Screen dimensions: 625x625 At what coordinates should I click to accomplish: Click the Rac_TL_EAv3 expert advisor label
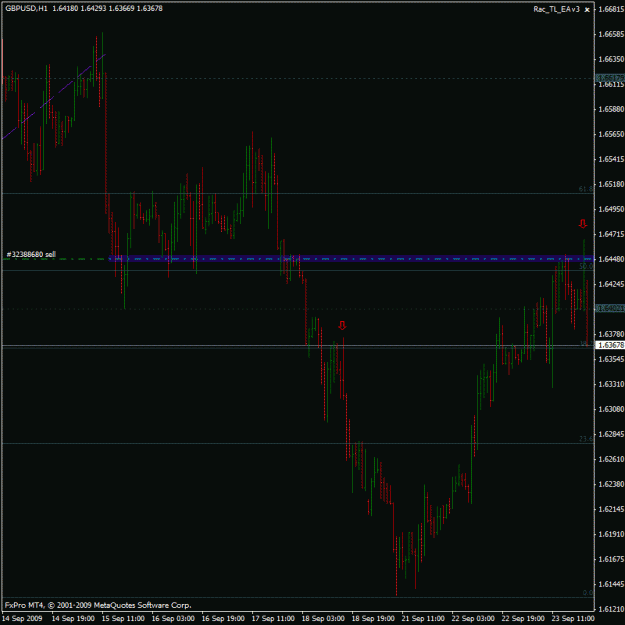coord(556,9)
